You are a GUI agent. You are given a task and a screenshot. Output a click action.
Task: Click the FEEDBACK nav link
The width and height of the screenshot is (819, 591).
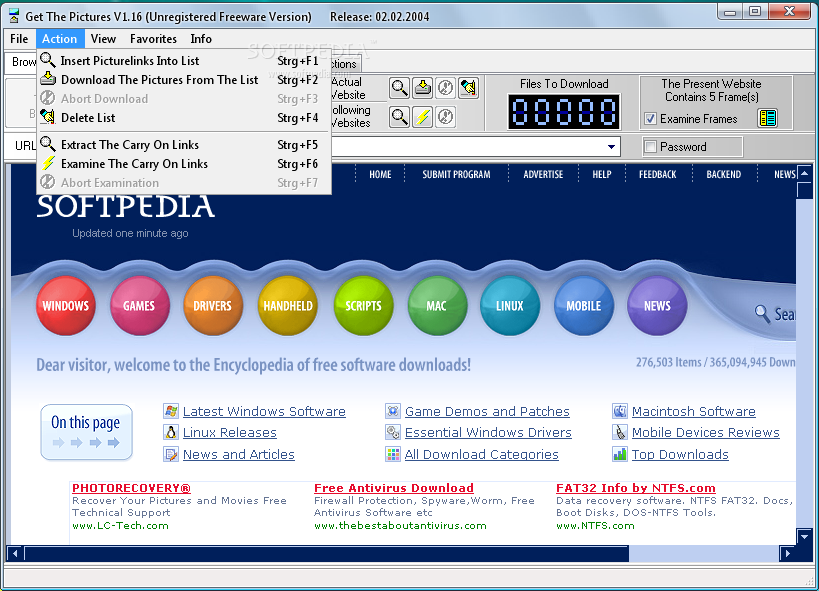click(x=658, y=175)
